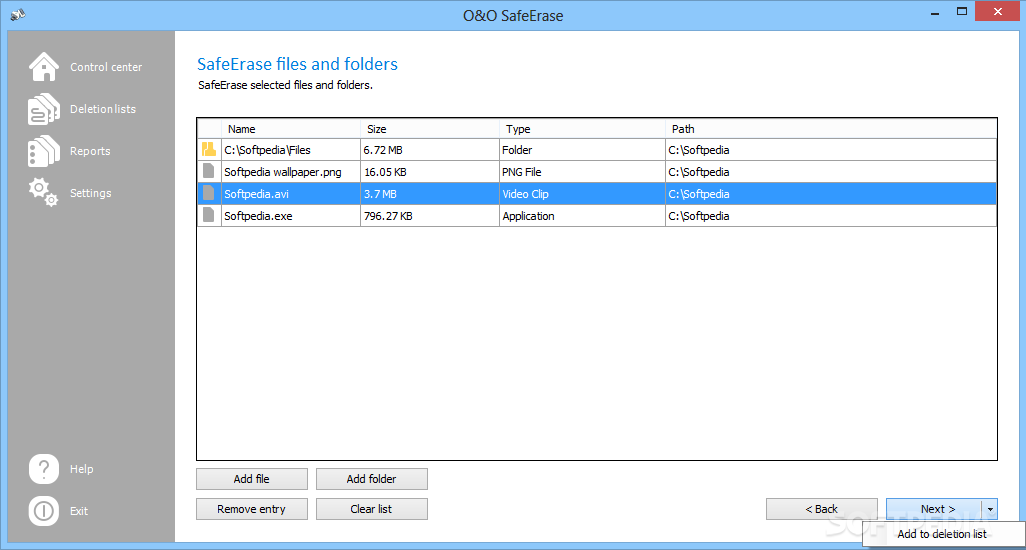Open the Control center home icon
Image resolution: width=1026 pixels, height=550 pixels.
coord(44,67)
